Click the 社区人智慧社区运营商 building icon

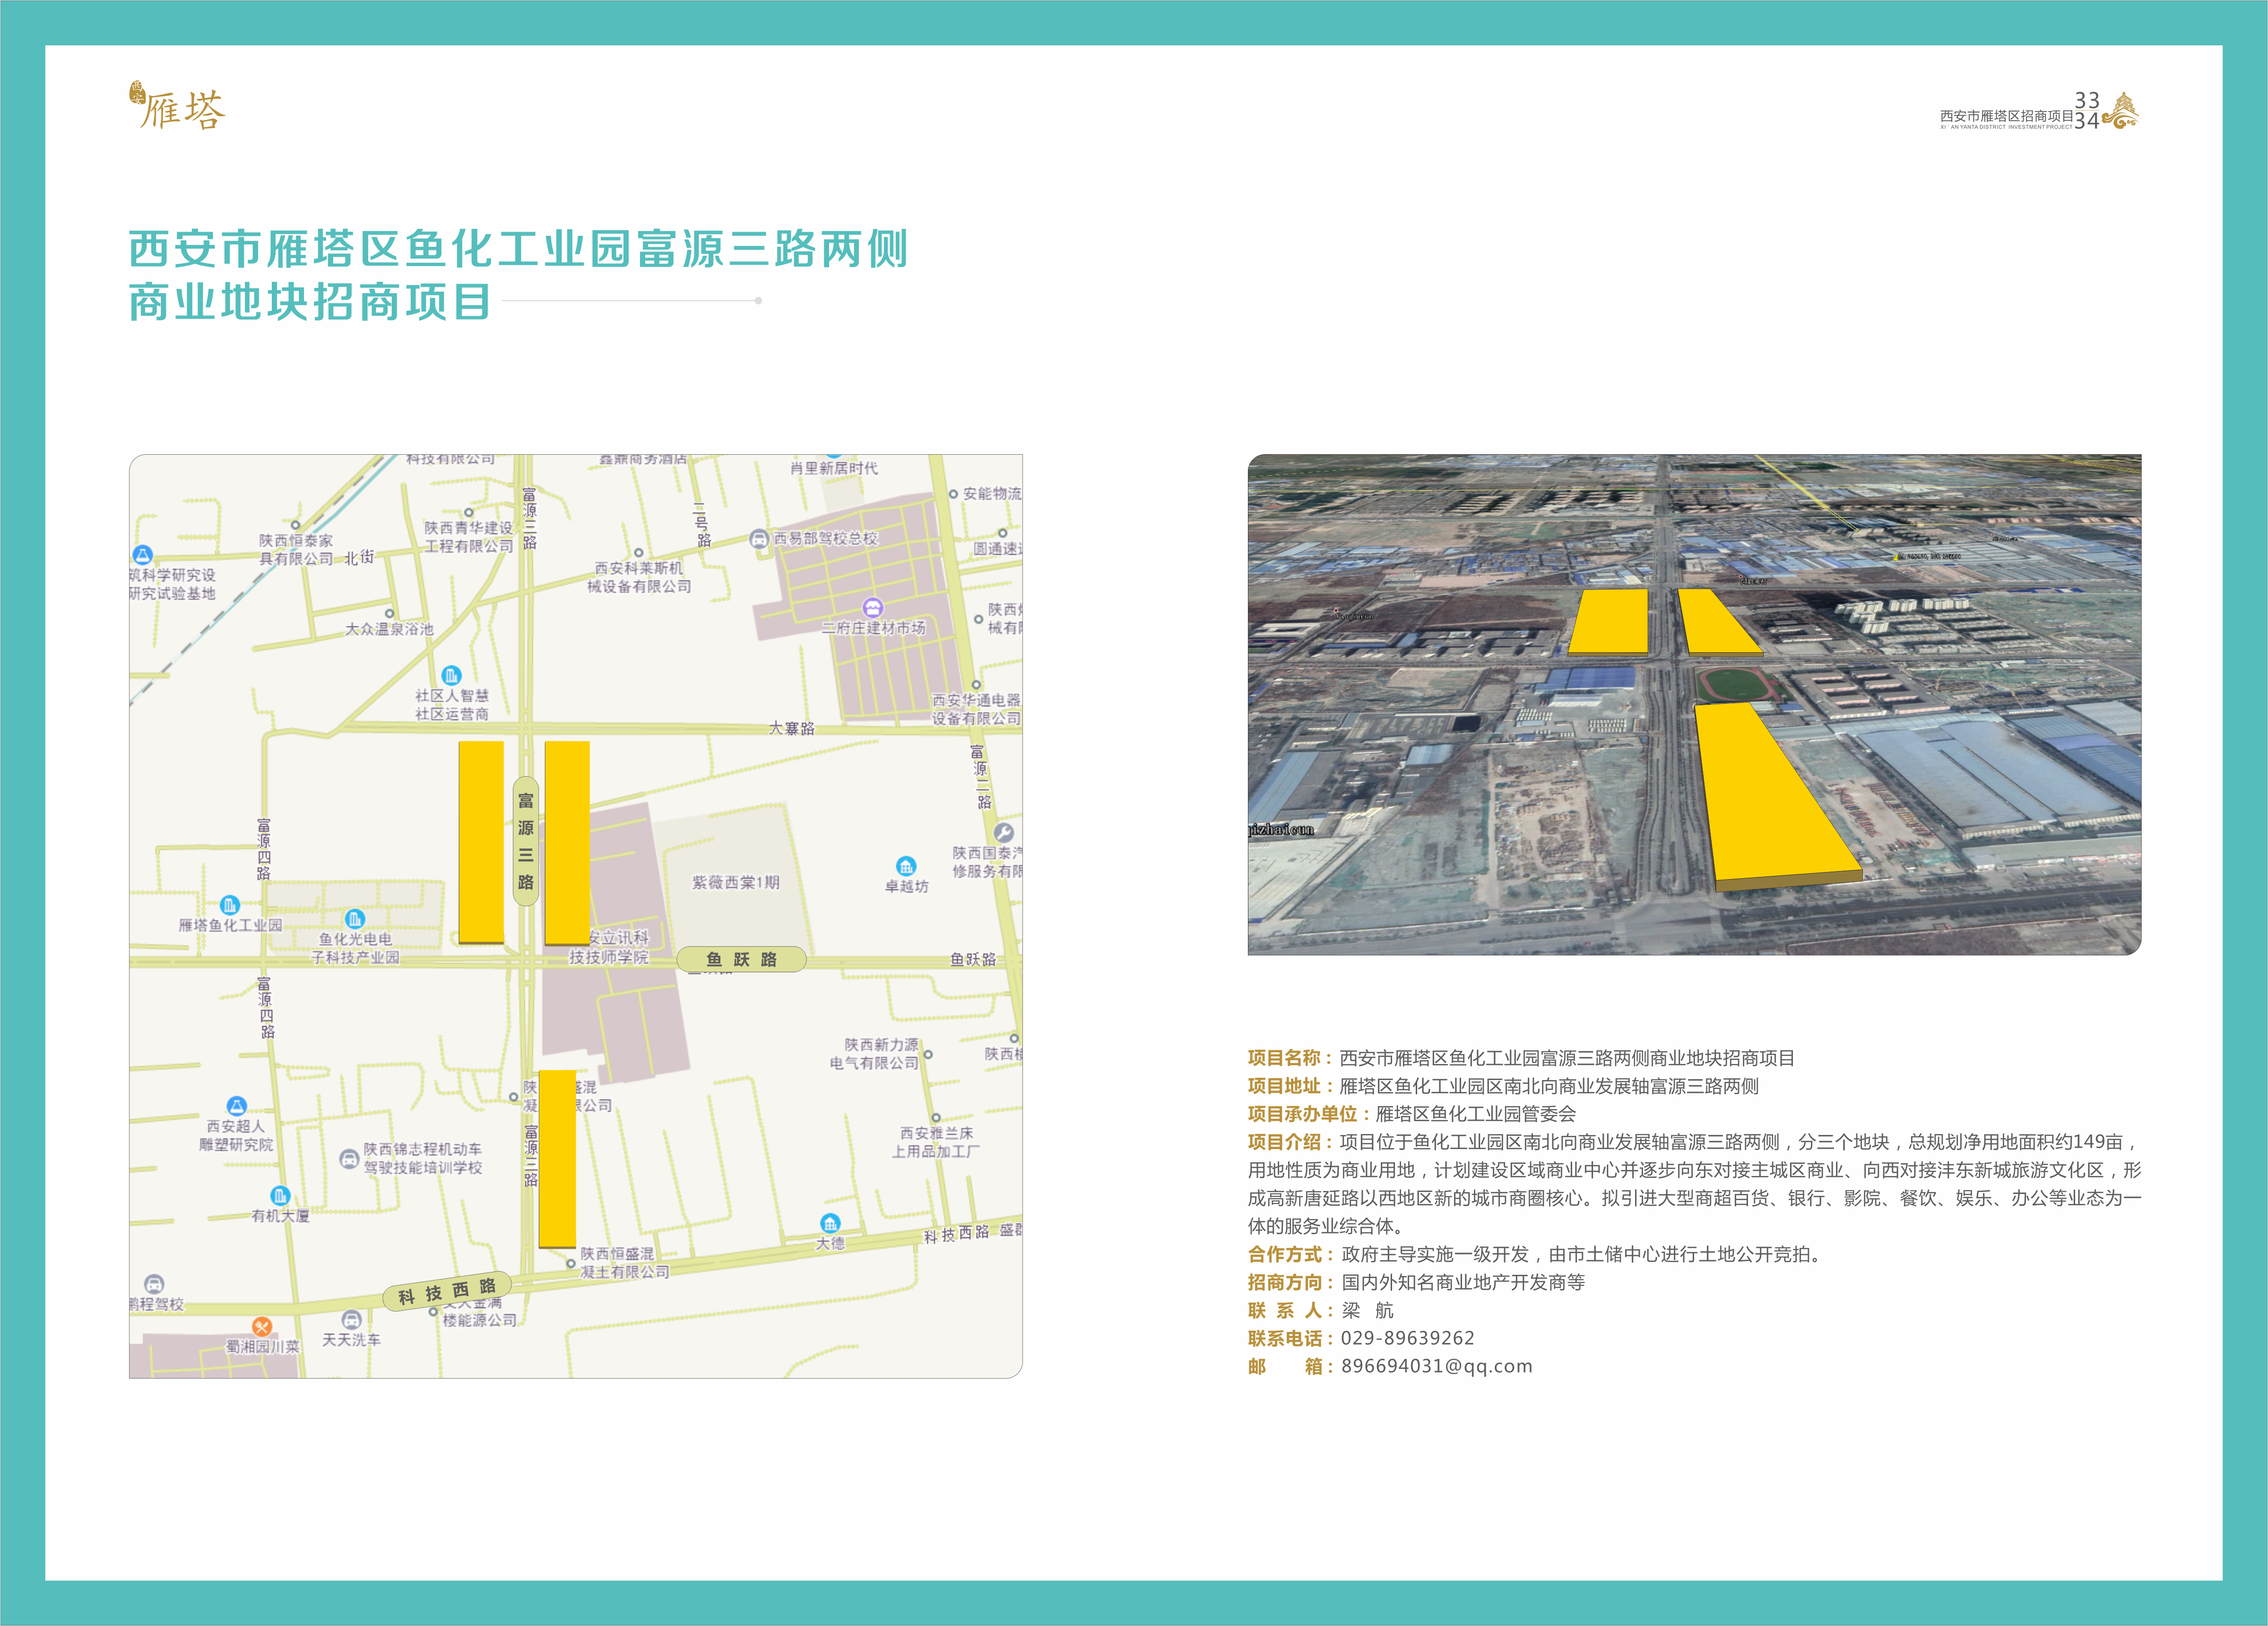pyautogui.click(x=452, y=676)
